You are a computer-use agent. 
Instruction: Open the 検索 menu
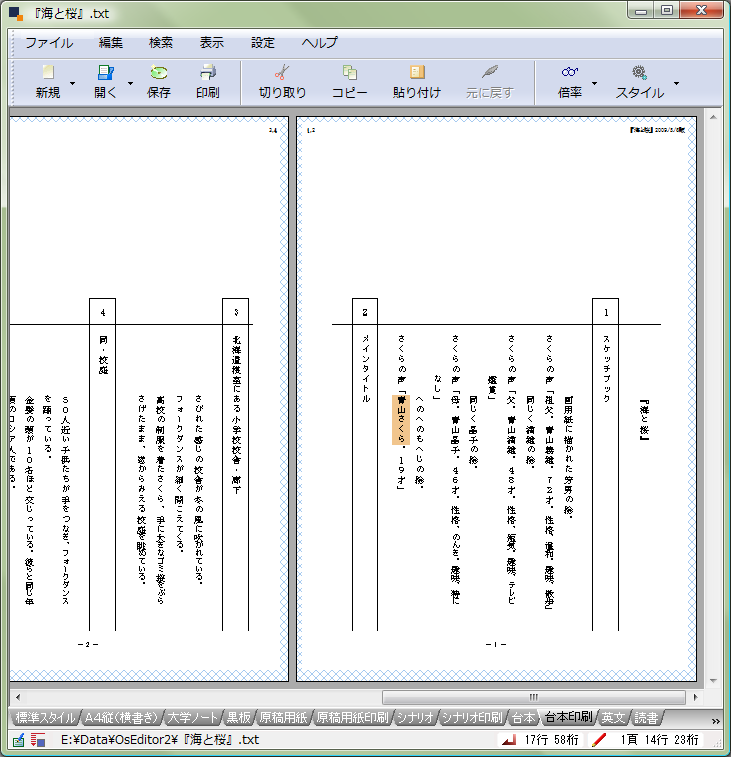(161, 43)
